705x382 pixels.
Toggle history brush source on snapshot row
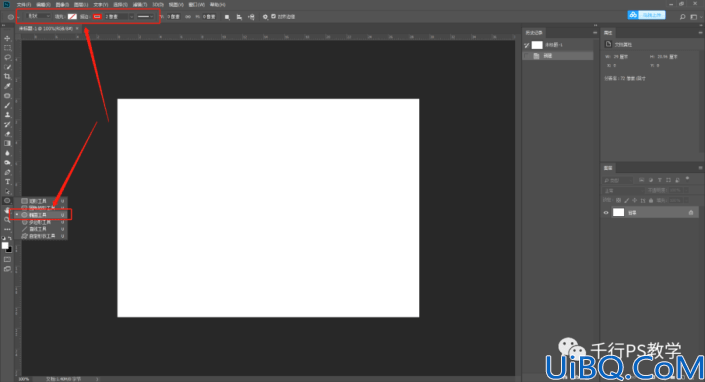tap(527, 45)
